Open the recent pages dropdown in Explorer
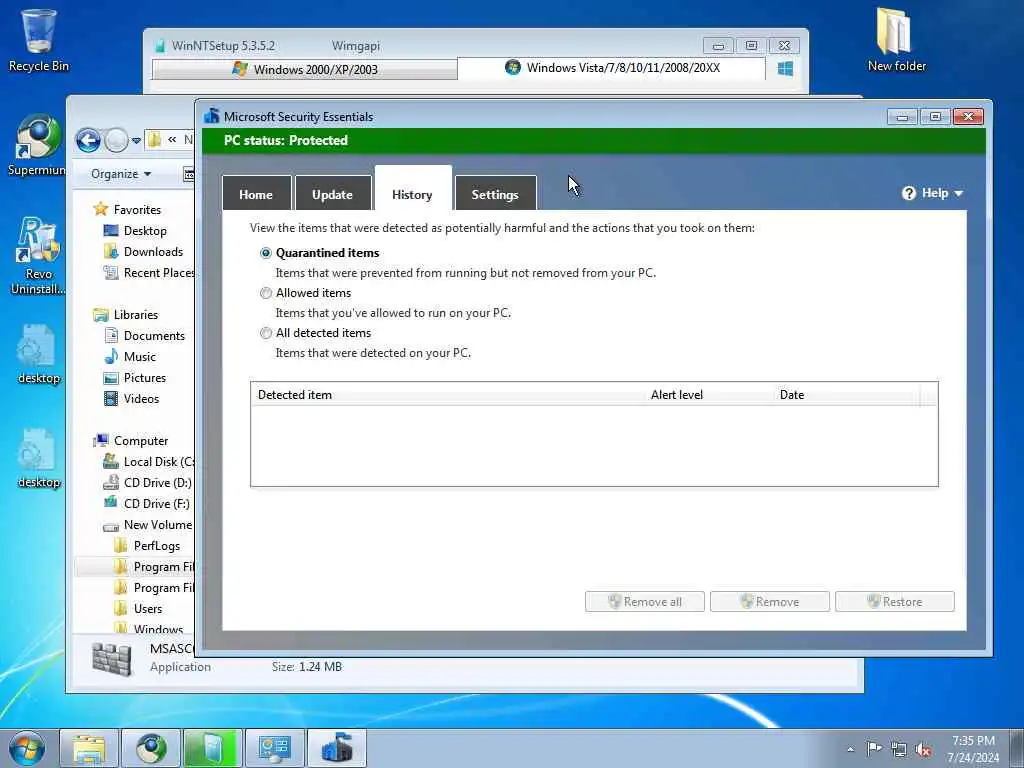1024x768 pixels. click(136, 140)
